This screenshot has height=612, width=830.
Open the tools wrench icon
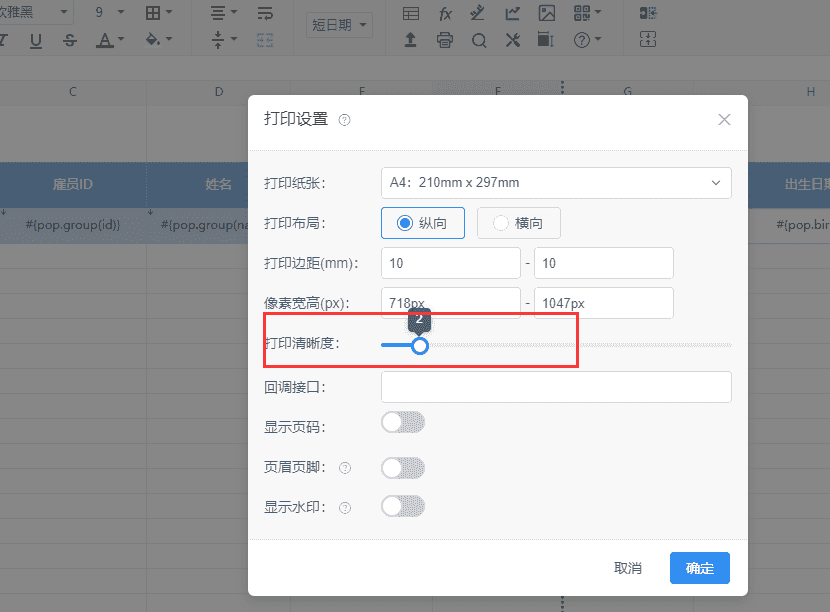[512, 40]
